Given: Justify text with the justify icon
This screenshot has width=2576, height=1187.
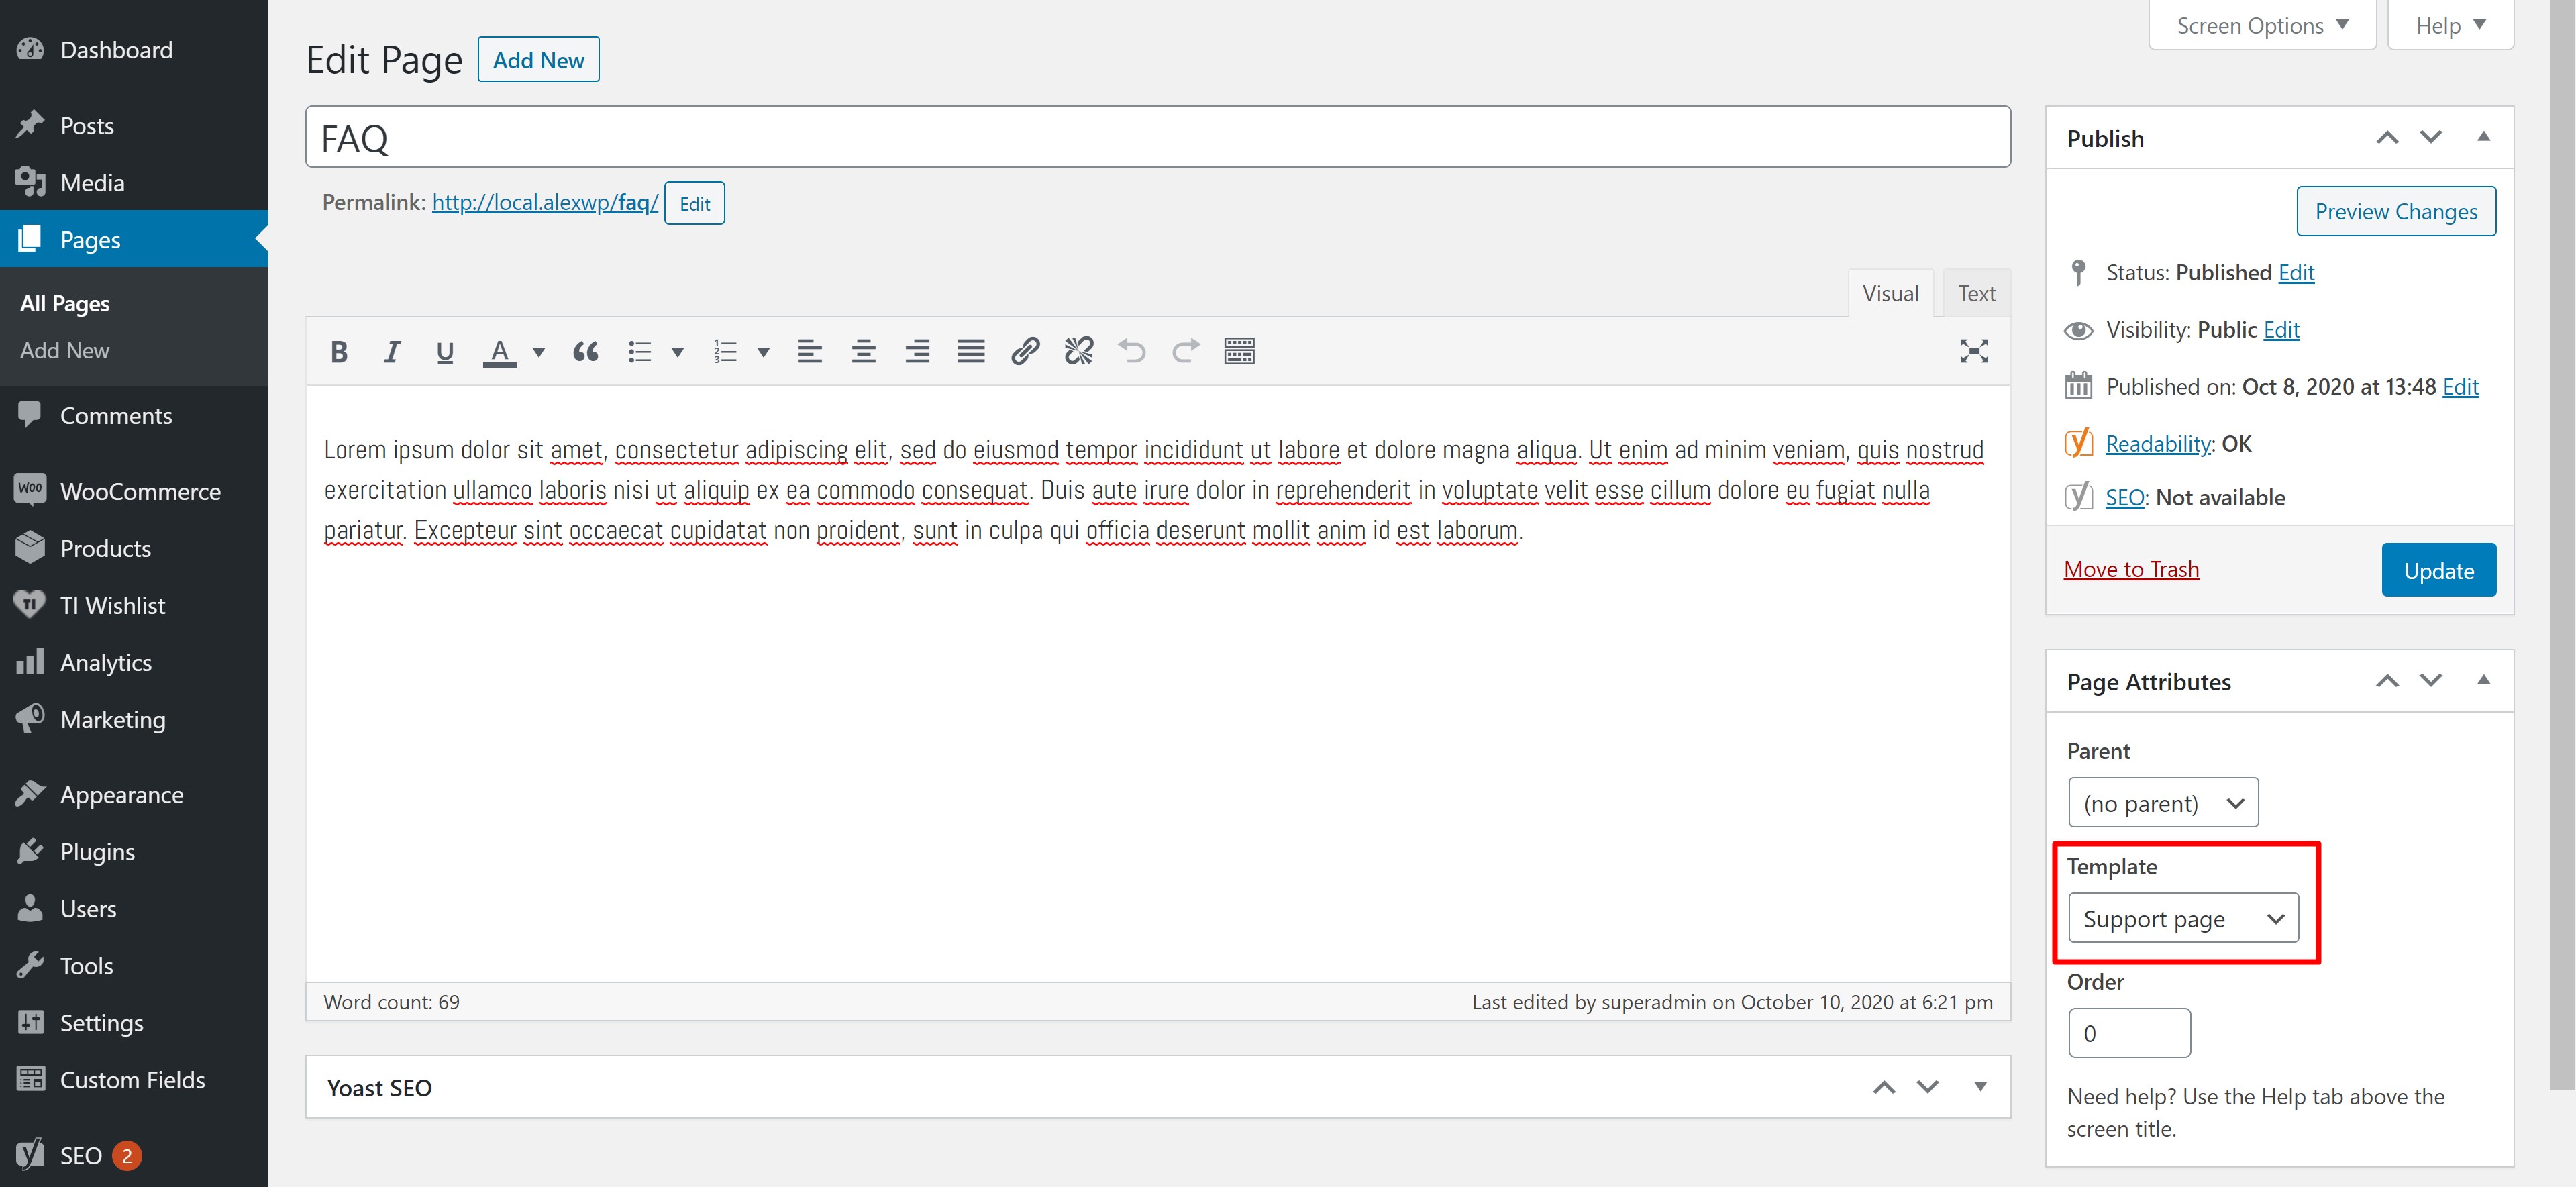Looking at the screenshot, I should pyautogui.click(x=970, y=351).
